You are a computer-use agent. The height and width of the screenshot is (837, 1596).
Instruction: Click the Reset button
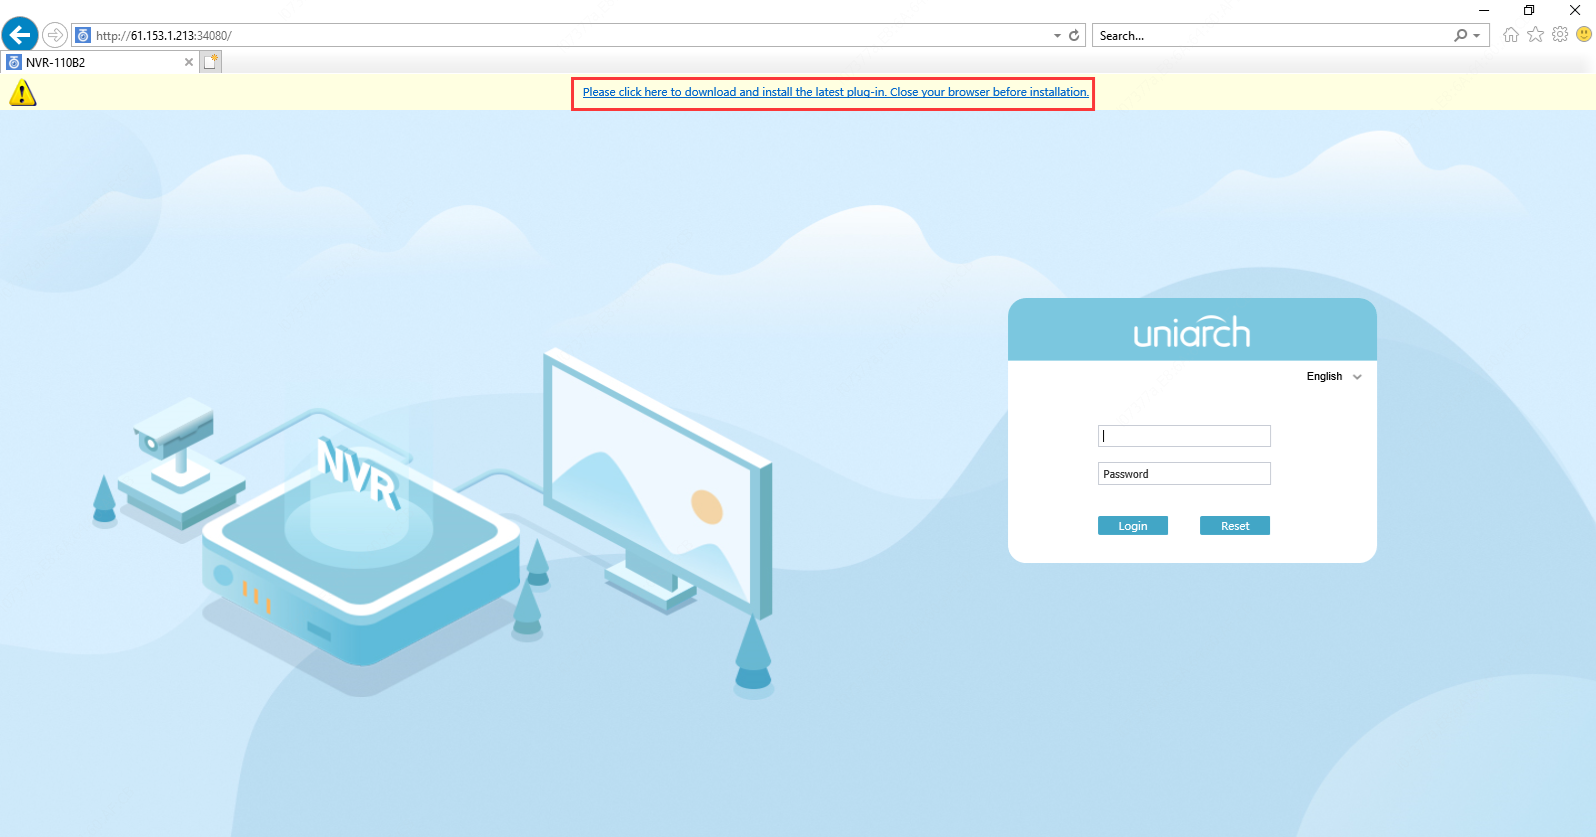[1235, 526]
